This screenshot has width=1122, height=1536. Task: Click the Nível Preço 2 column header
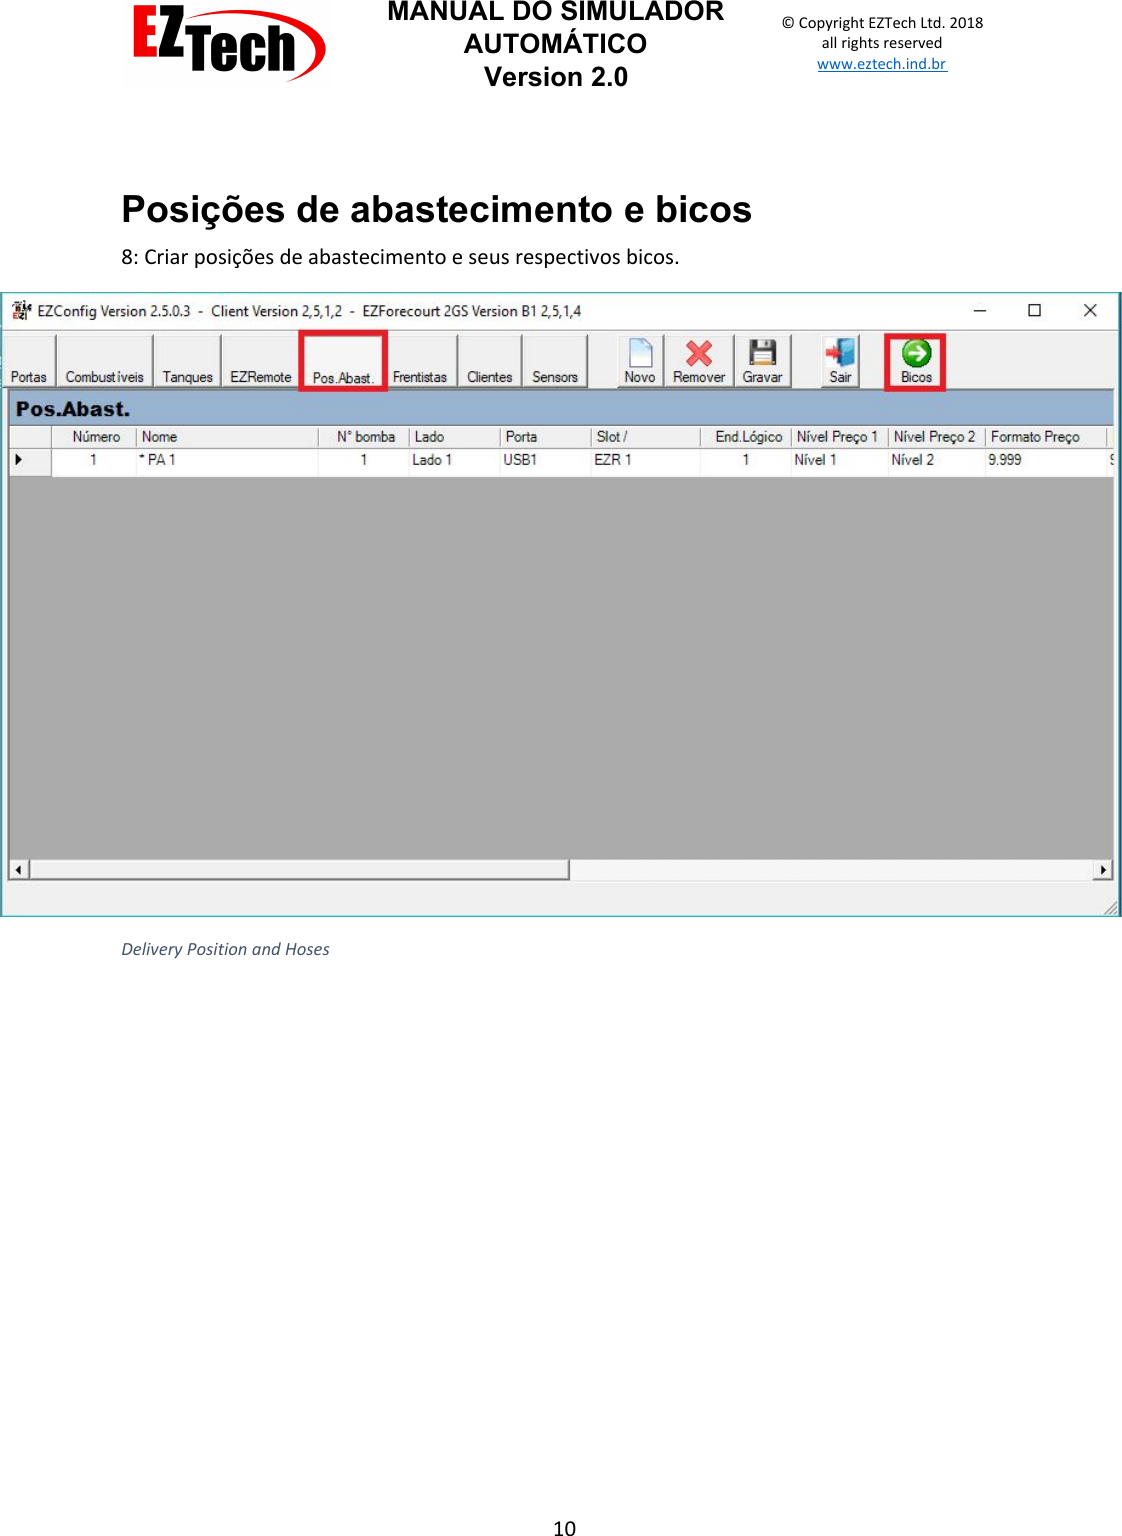point(937,437)
